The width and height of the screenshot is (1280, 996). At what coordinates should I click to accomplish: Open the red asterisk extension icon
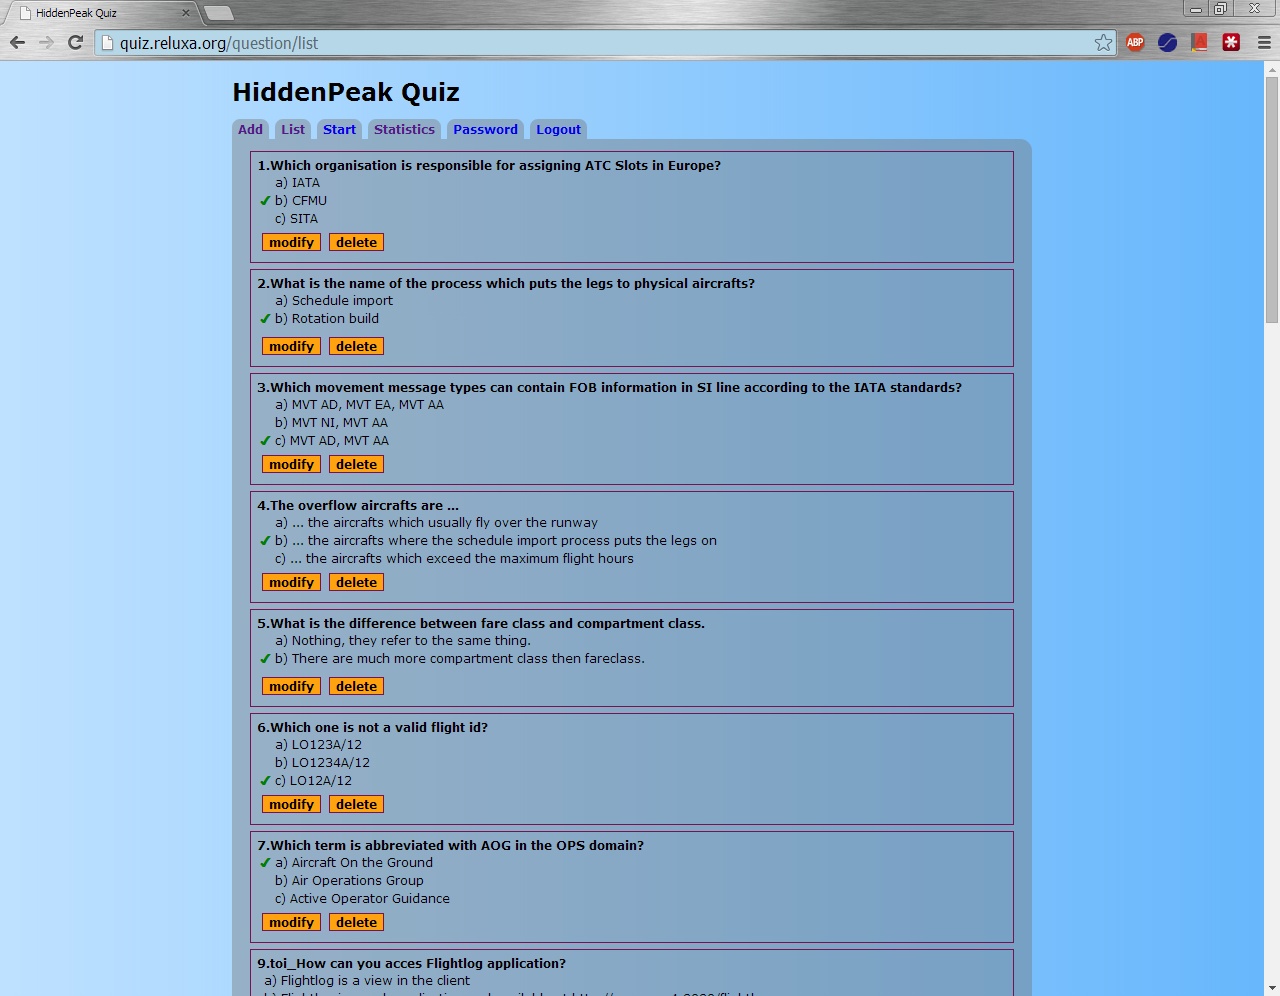[1231, 42]
